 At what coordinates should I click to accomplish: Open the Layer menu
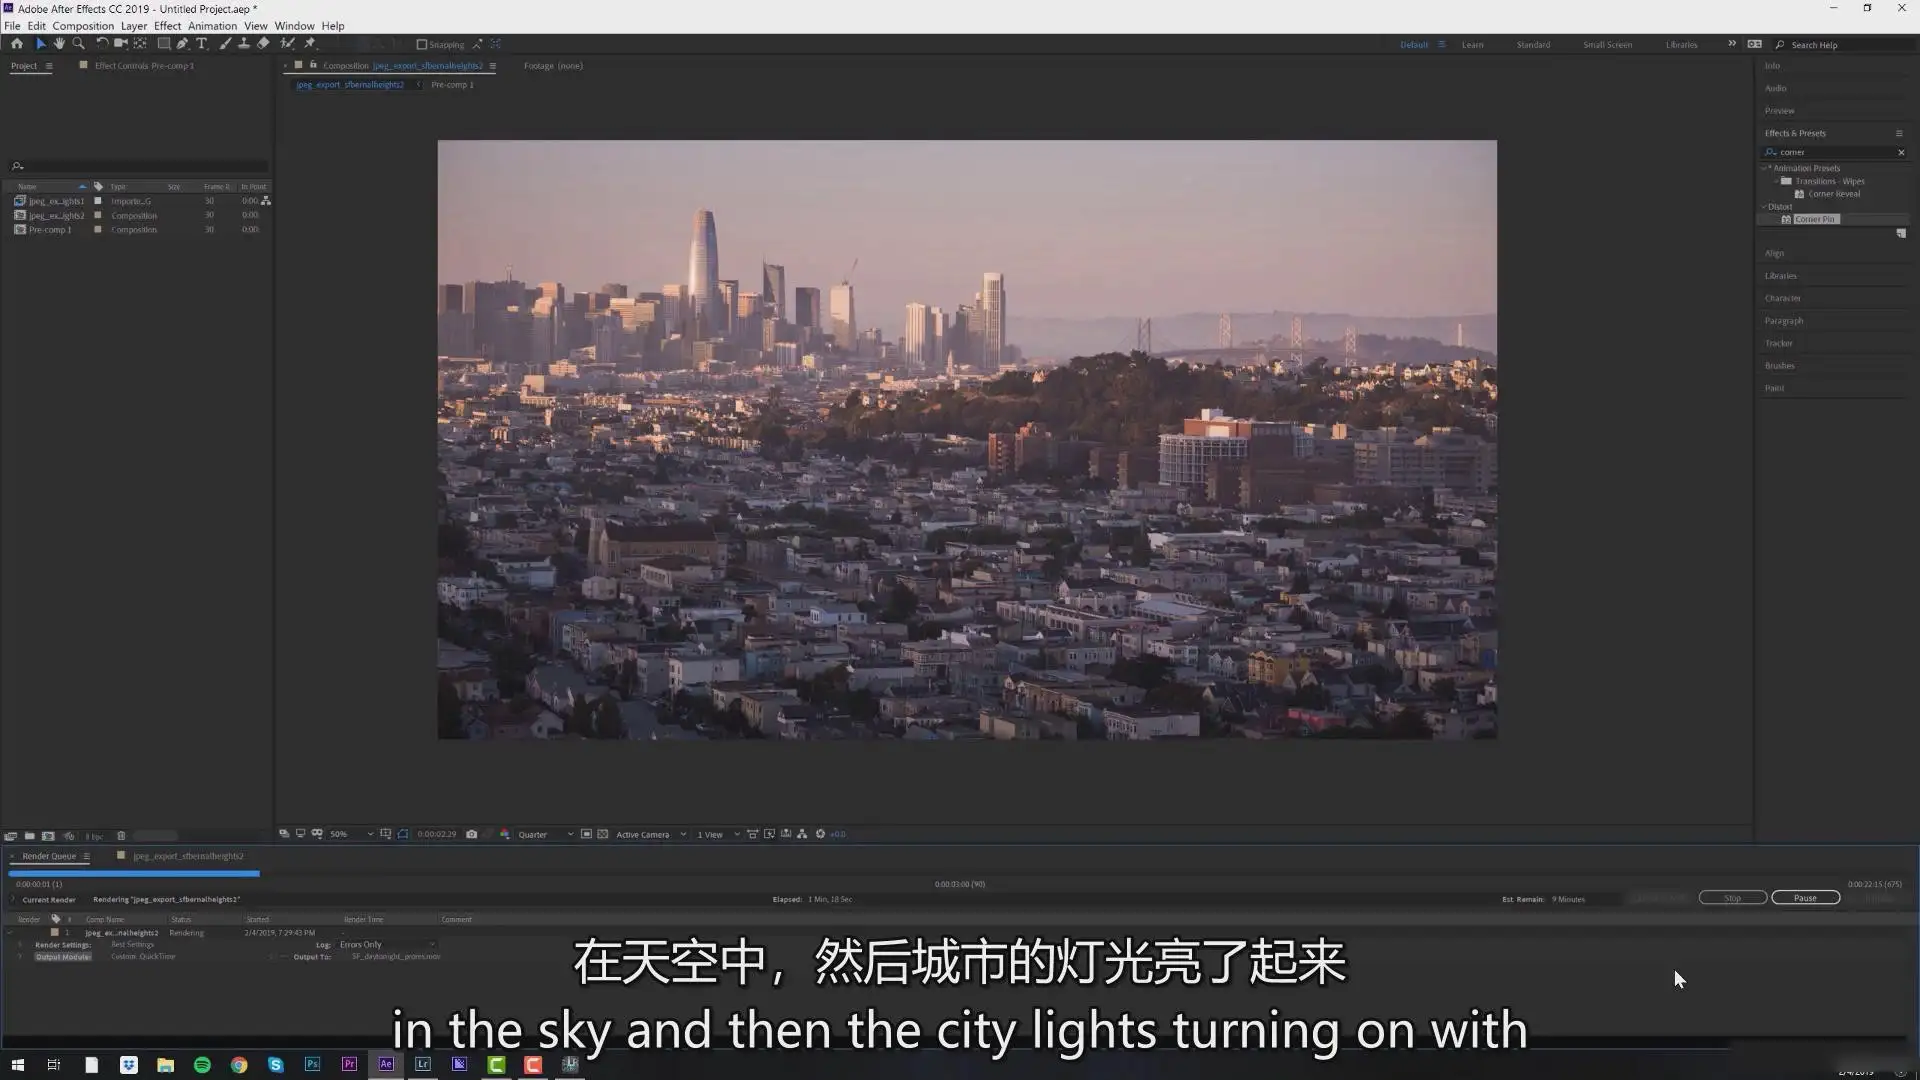pos(134,26)
